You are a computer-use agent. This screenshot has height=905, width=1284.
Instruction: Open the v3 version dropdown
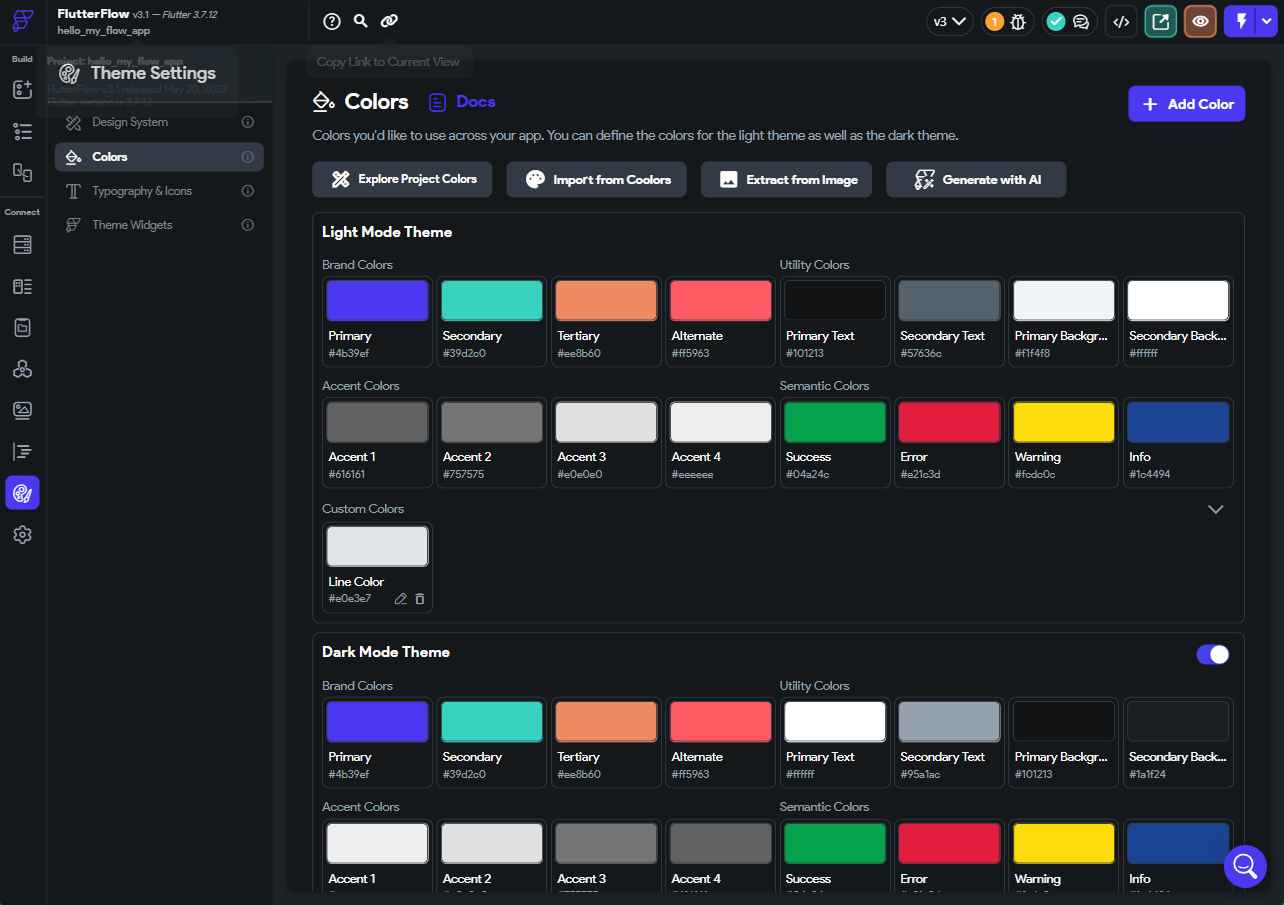pyautogui.click(x=950, y=21)
